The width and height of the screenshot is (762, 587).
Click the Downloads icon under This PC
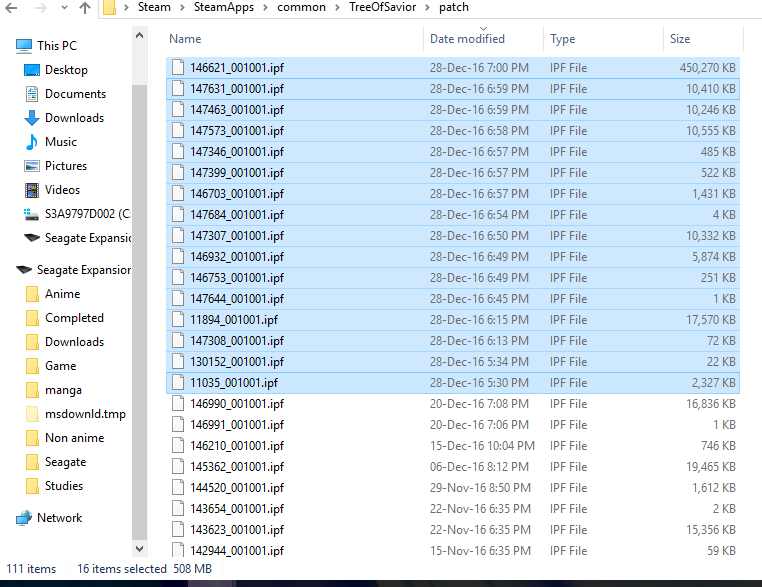[31, 118]
